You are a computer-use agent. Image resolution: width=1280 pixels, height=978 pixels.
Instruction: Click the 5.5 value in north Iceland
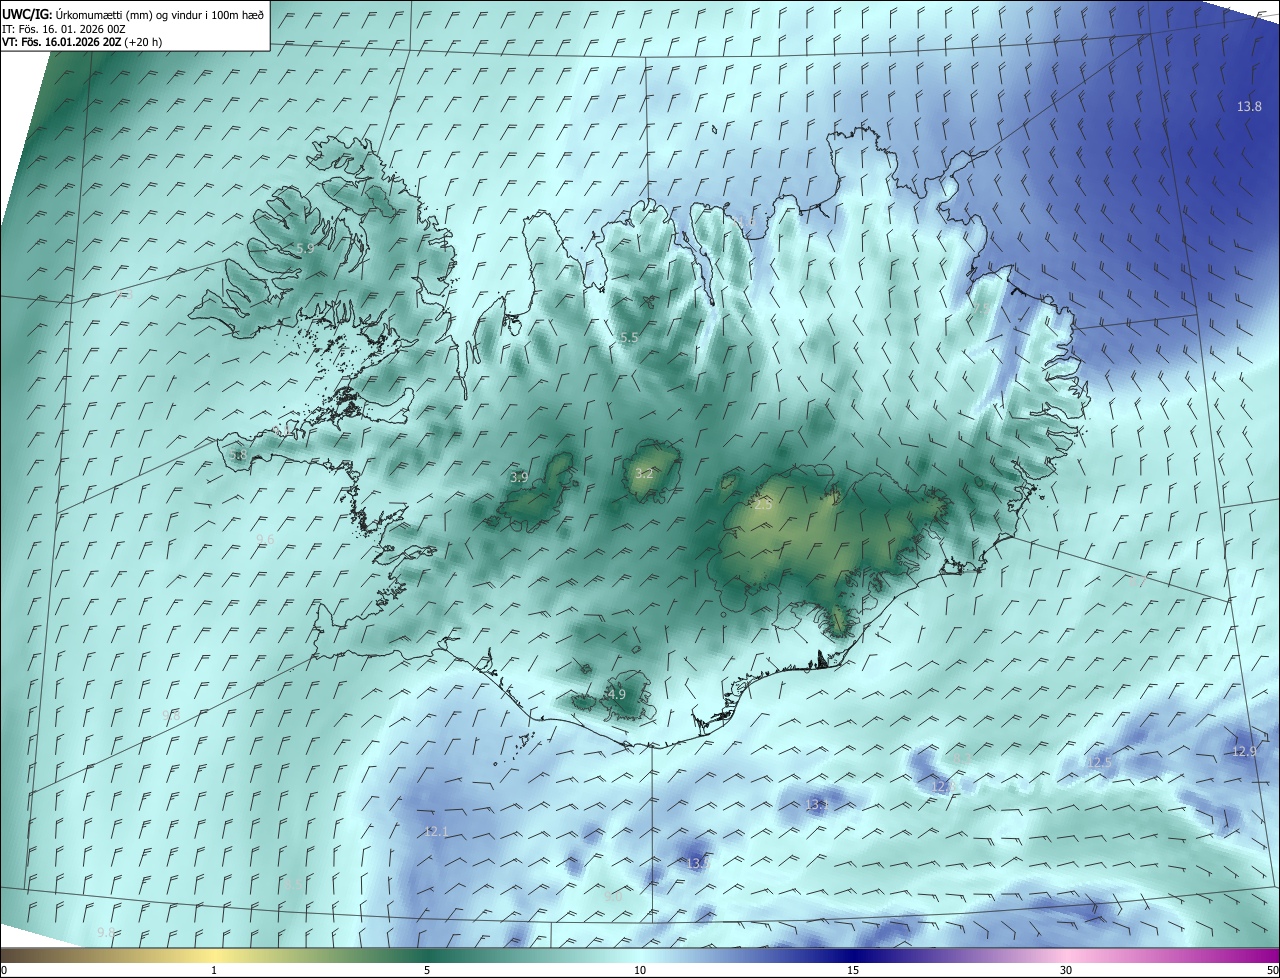628,338
